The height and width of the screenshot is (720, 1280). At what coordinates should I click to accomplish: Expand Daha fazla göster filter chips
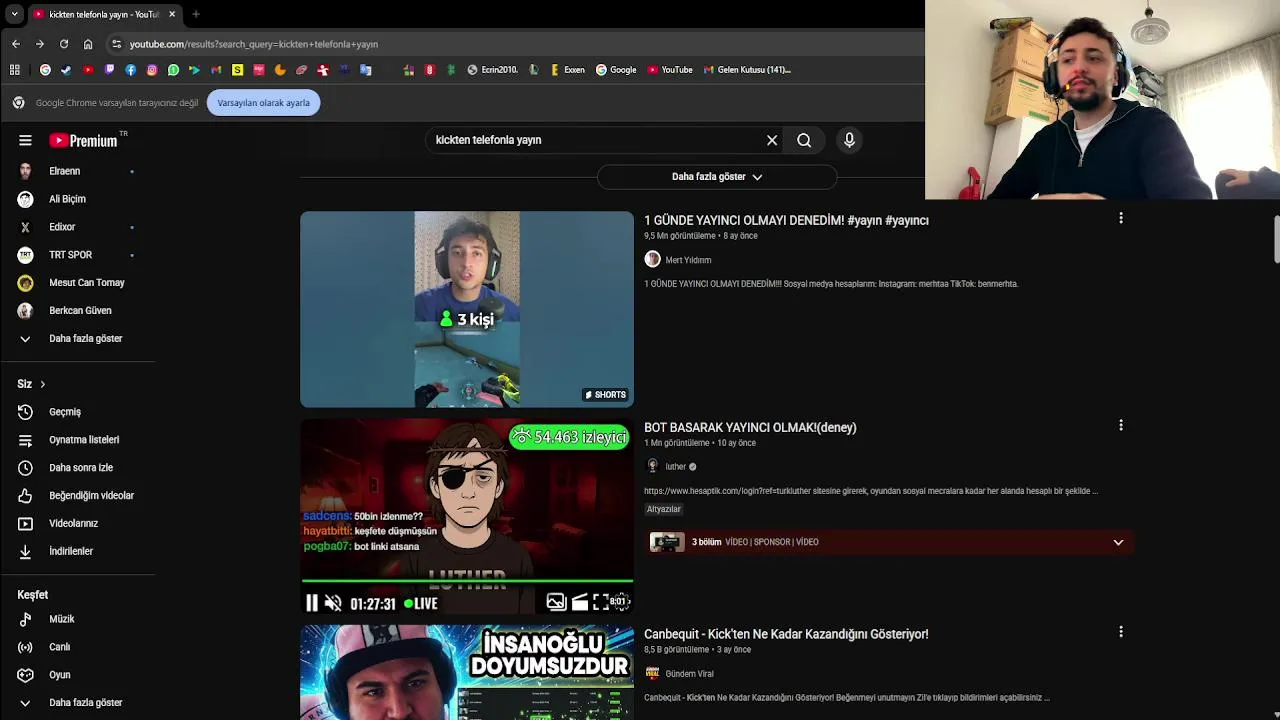click(717, 177)
